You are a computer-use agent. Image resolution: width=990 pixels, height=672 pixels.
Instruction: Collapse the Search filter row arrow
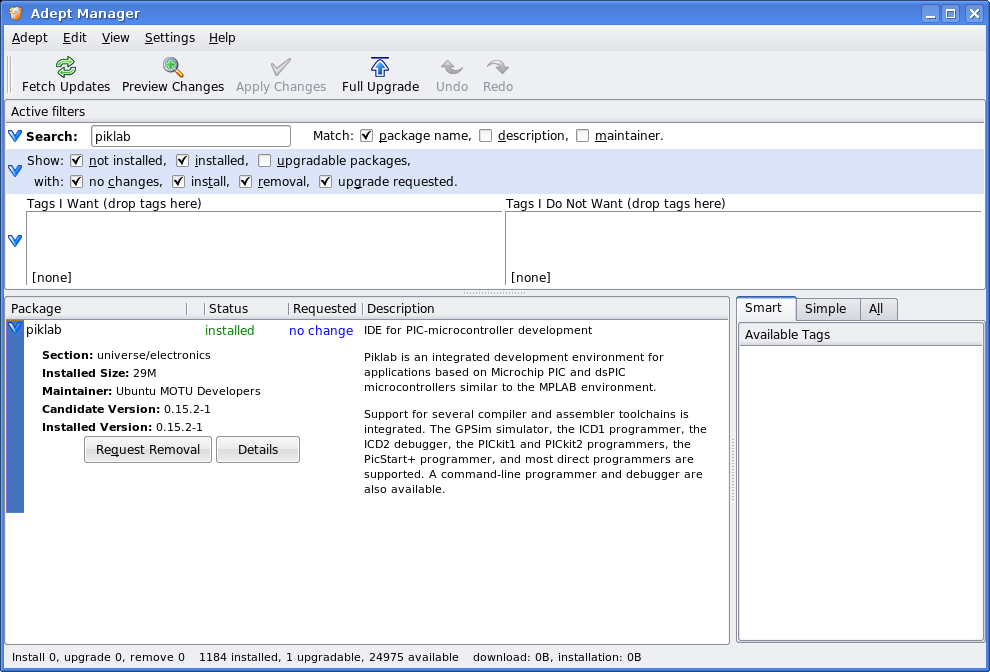point(15,136)
